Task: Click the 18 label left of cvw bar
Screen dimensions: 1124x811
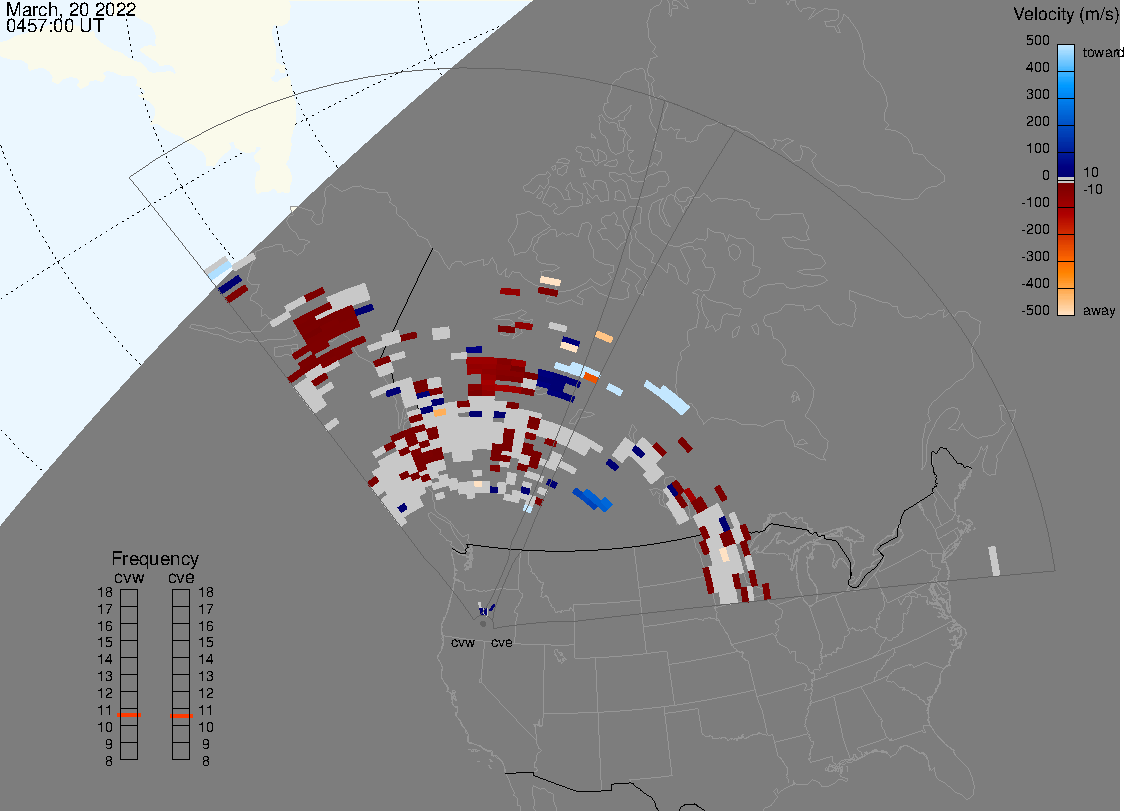Action: (105, 592)
